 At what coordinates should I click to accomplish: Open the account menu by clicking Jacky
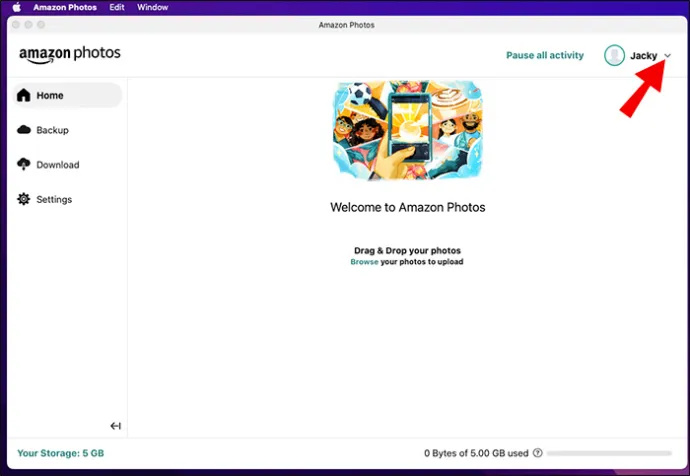point(643,55)
